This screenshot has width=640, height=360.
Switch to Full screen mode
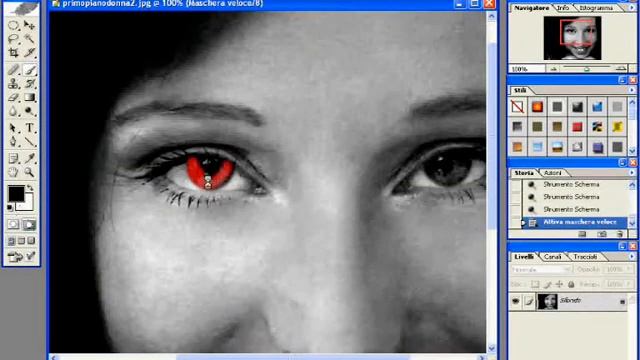(x=31, y=241)
